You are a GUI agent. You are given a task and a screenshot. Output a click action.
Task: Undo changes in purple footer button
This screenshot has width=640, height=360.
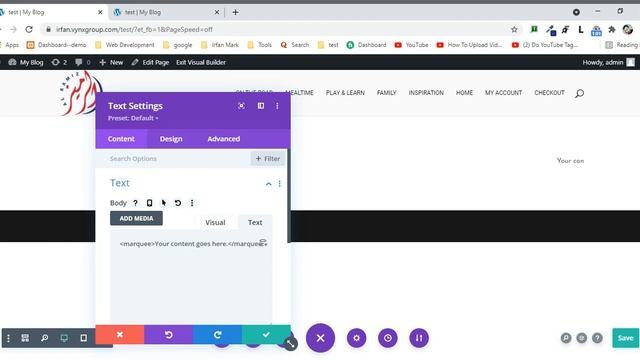pyautogui.click(x=169, y=335)
